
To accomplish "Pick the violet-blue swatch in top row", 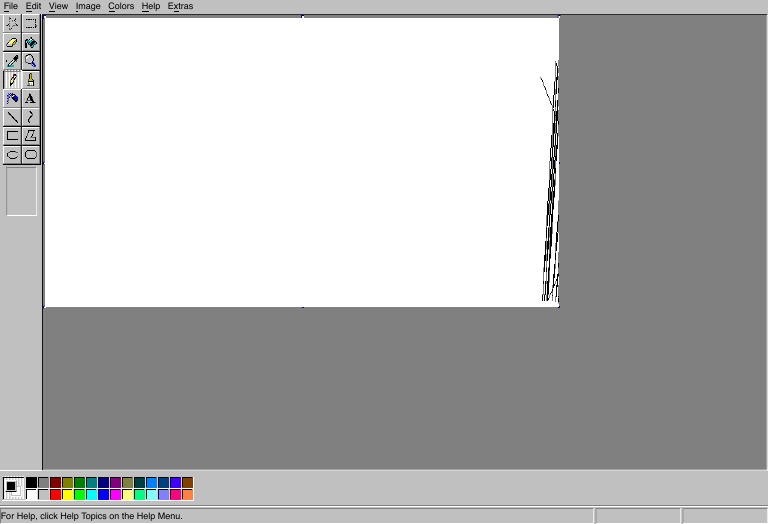I will [175, 483].
